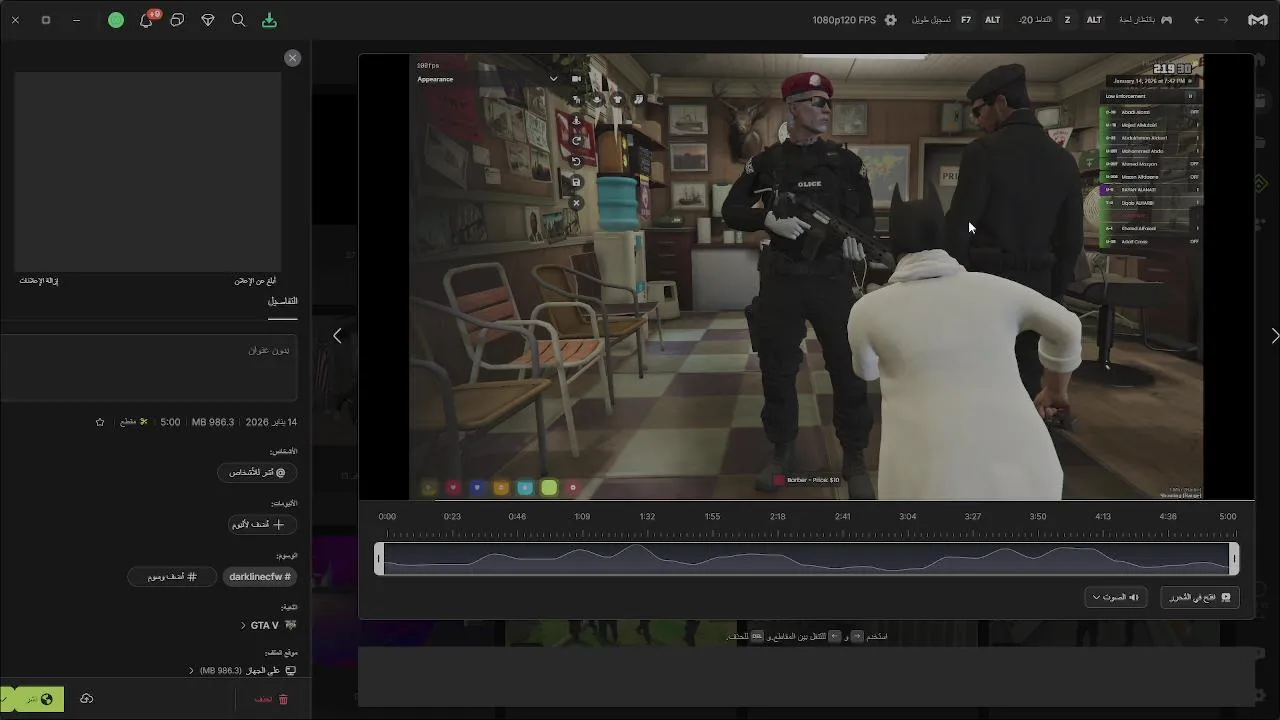Open the details tab in sidebar
The image size is (1280, 720).
pos(282,301)
